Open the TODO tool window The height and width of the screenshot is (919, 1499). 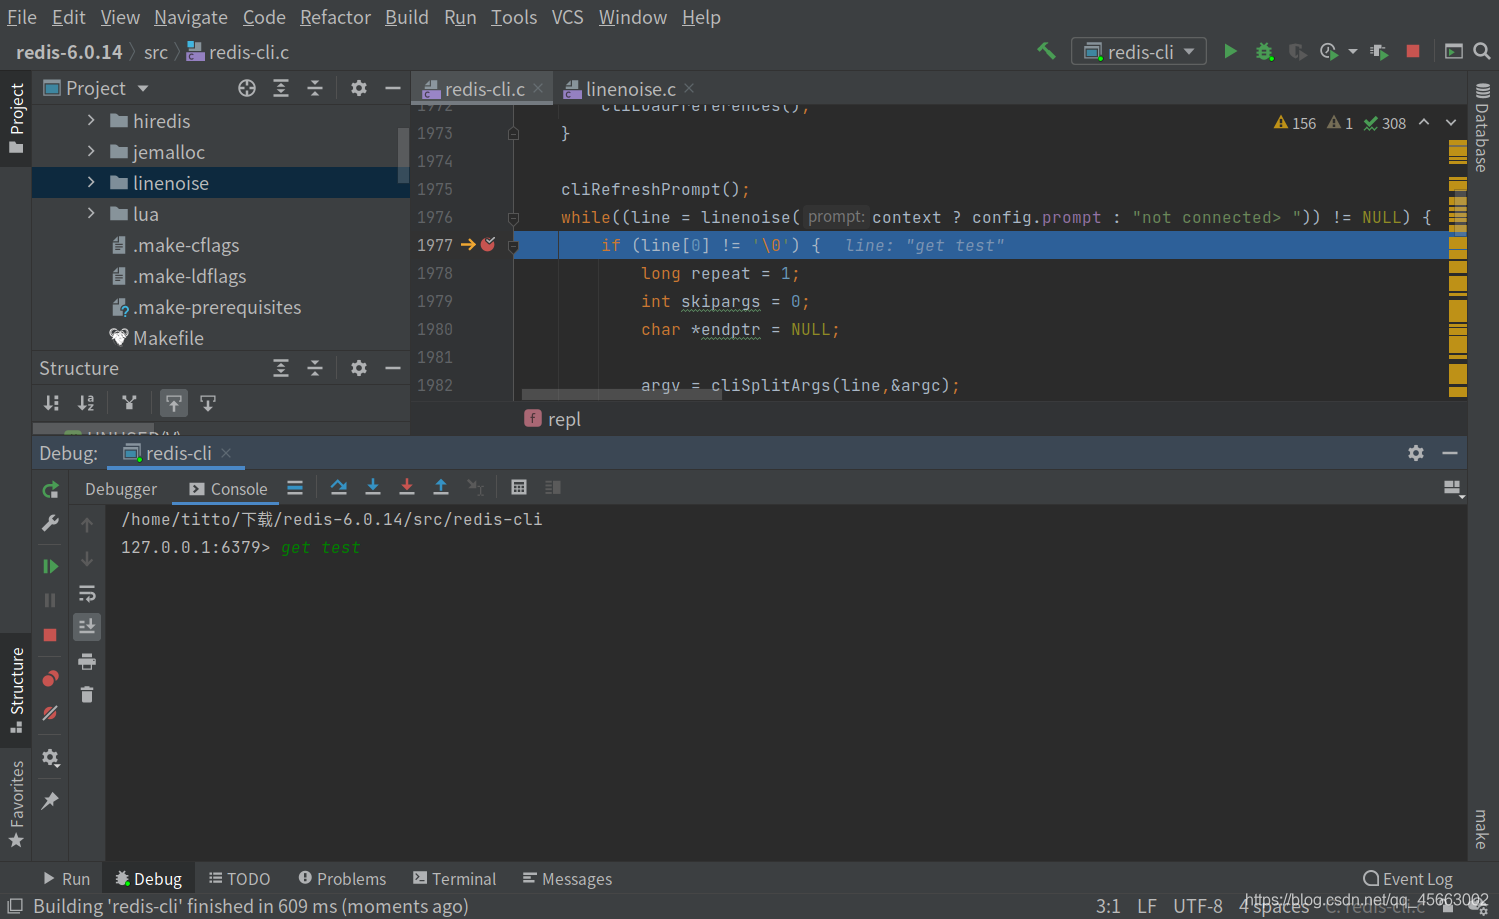[239, 879]
